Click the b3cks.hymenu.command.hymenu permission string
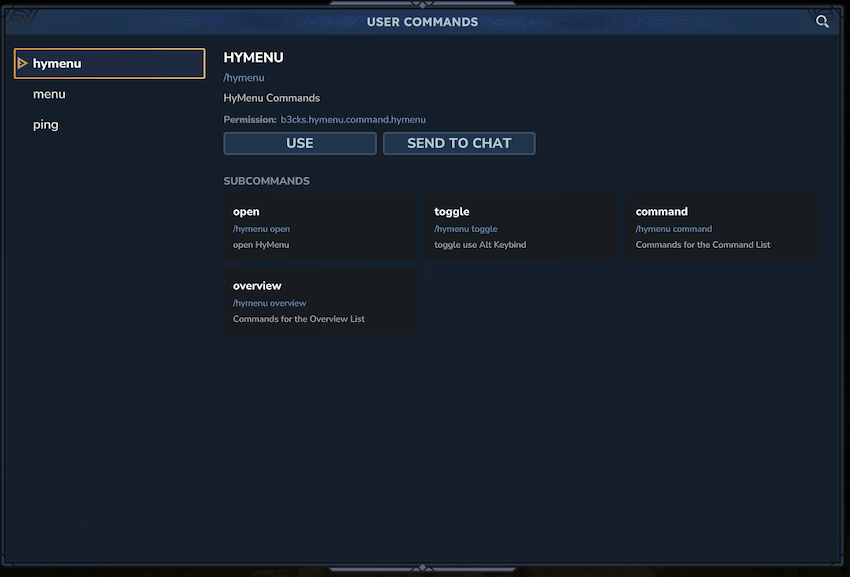Viewport: 850px width, 577px height. click(x=353, y=119)
